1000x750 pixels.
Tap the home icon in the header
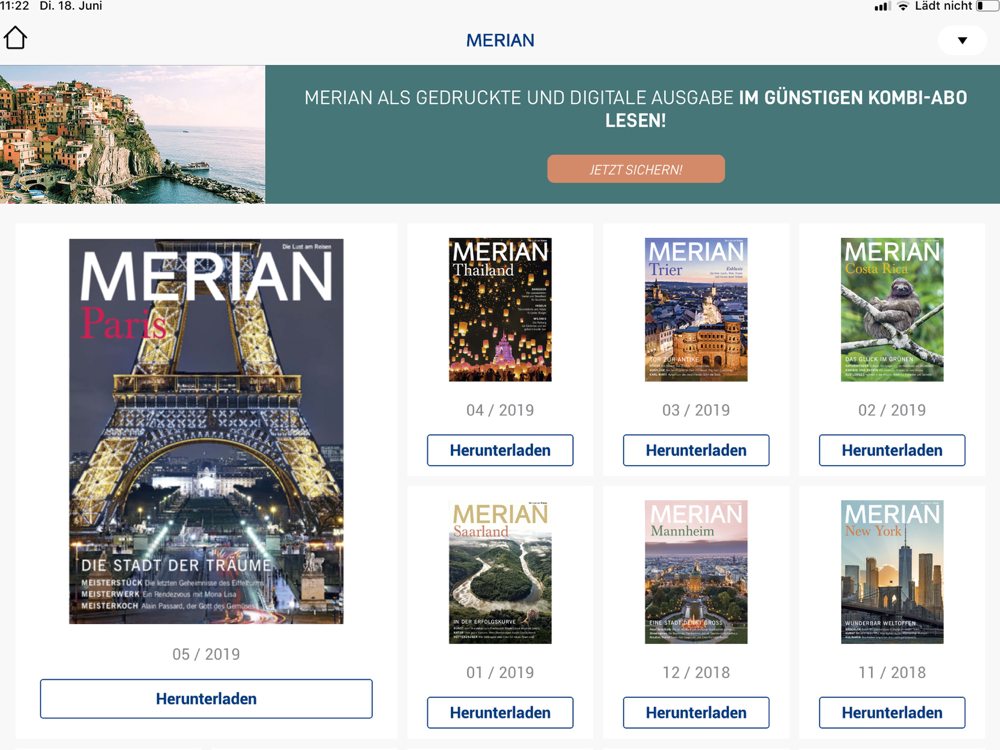[x=15, y=38]
